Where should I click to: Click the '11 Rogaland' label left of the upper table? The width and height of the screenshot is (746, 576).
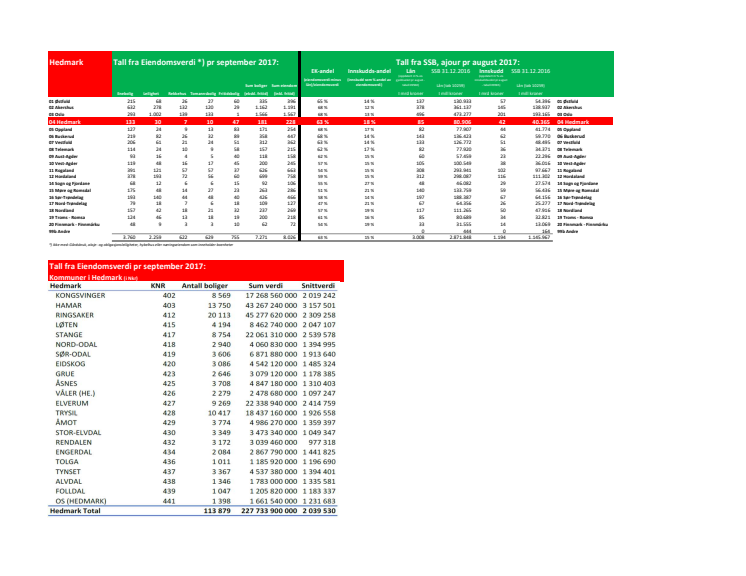(61, 170)
